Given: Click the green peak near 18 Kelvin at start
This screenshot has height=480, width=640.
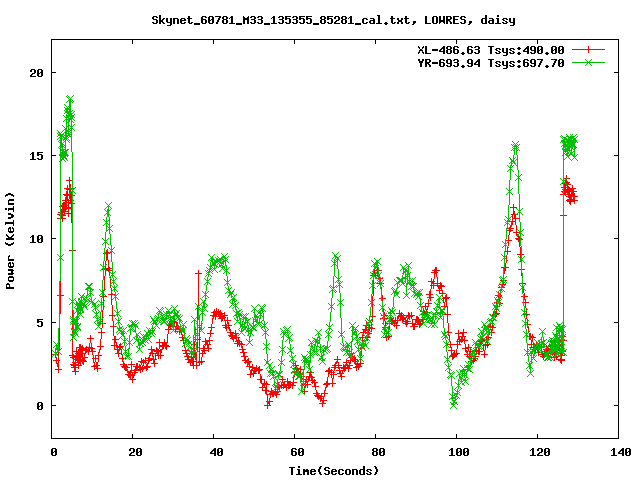Looking at the screenshot, I should (x=70, y=99).
